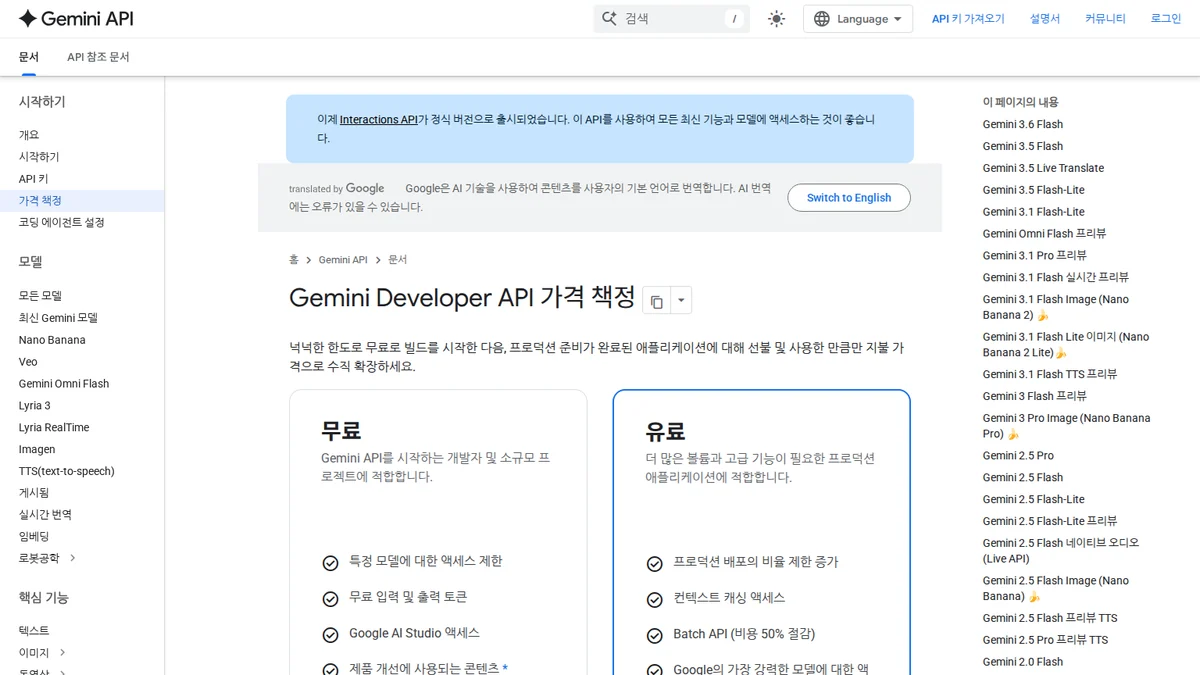The width and height of the screenshot is (1200, 675).
Task: Jump to Gemini 3.5 Live Translate section
Action: pyautogui.click(x=1043, y=168)
